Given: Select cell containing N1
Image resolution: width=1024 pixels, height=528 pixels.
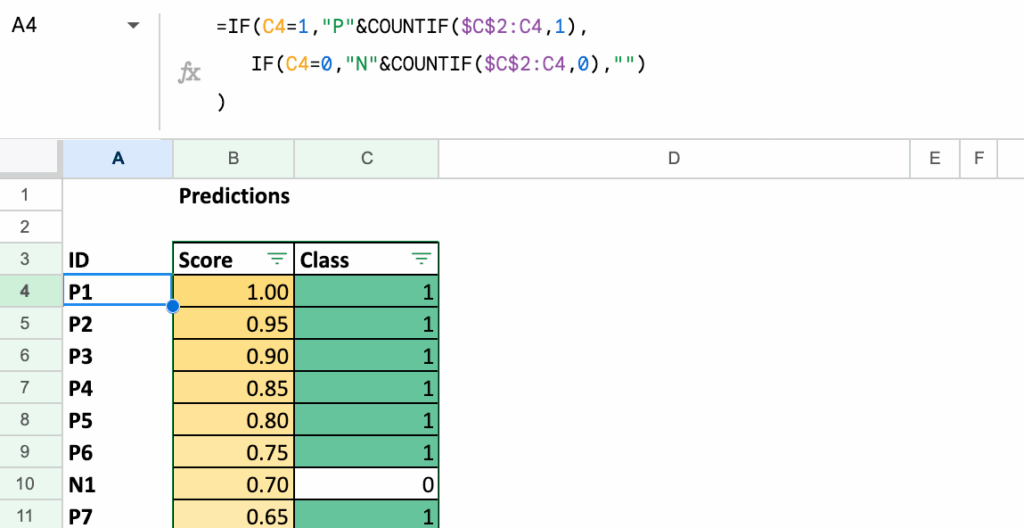Looking at the screenshot, I should pos(118,484).
